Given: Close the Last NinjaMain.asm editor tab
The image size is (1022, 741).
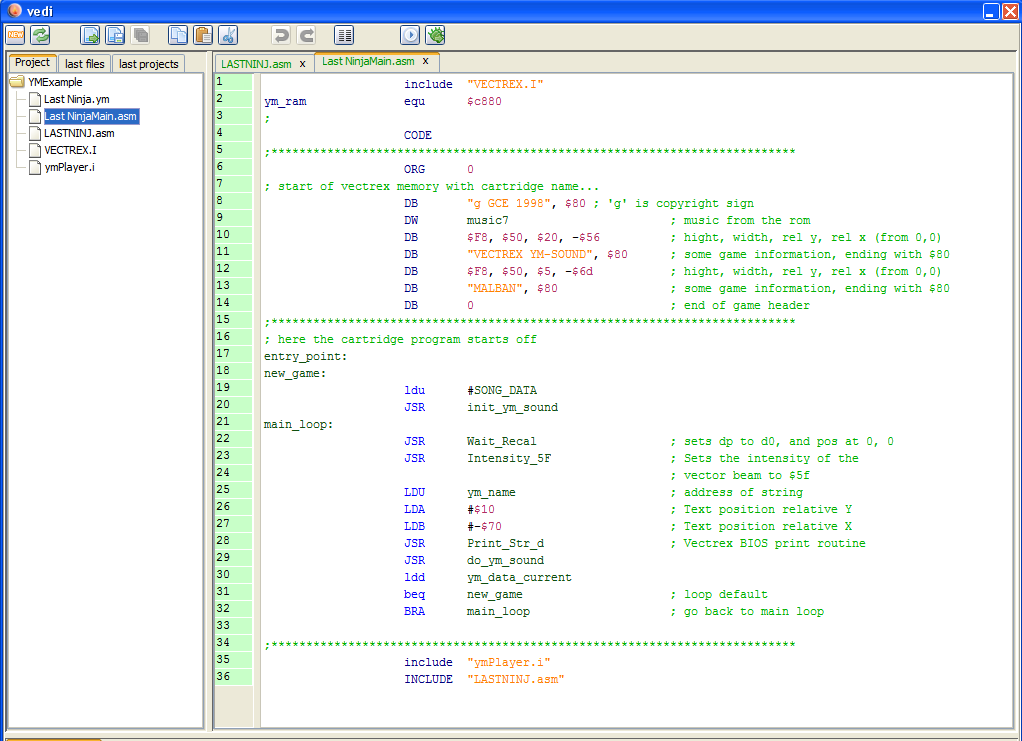Looking at the screenshot, I should [x=425, y=62].
